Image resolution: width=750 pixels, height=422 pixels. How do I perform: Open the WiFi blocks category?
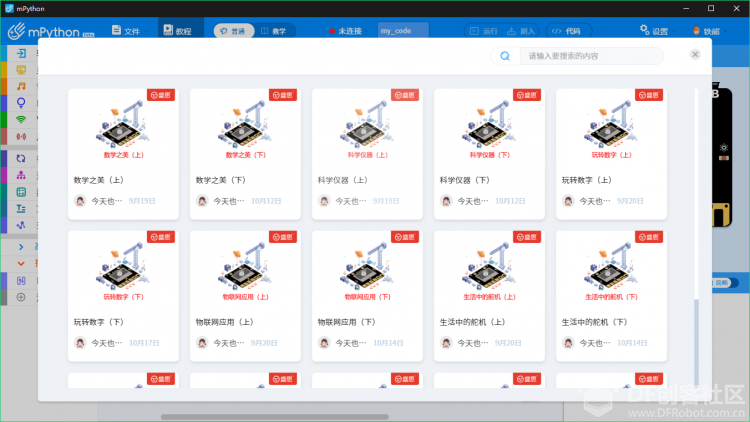21,120
